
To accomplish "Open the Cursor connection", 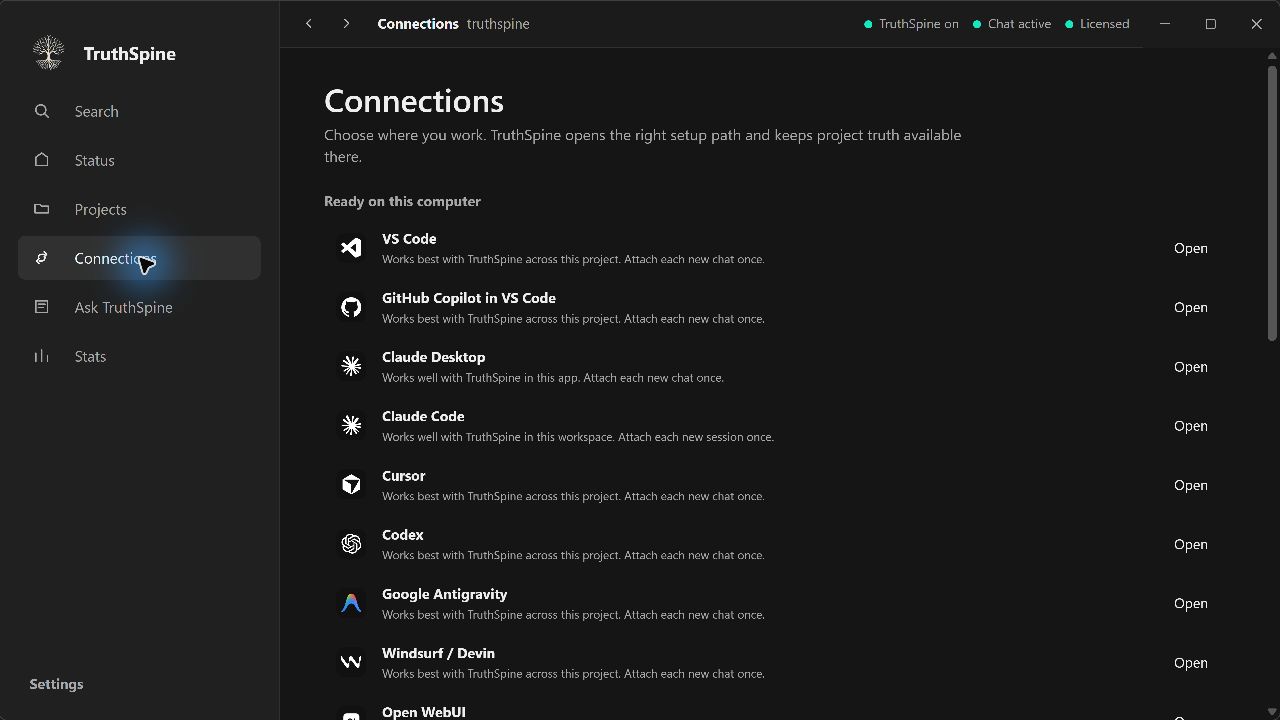I will pyautogui.click(x=1190, y=485).
